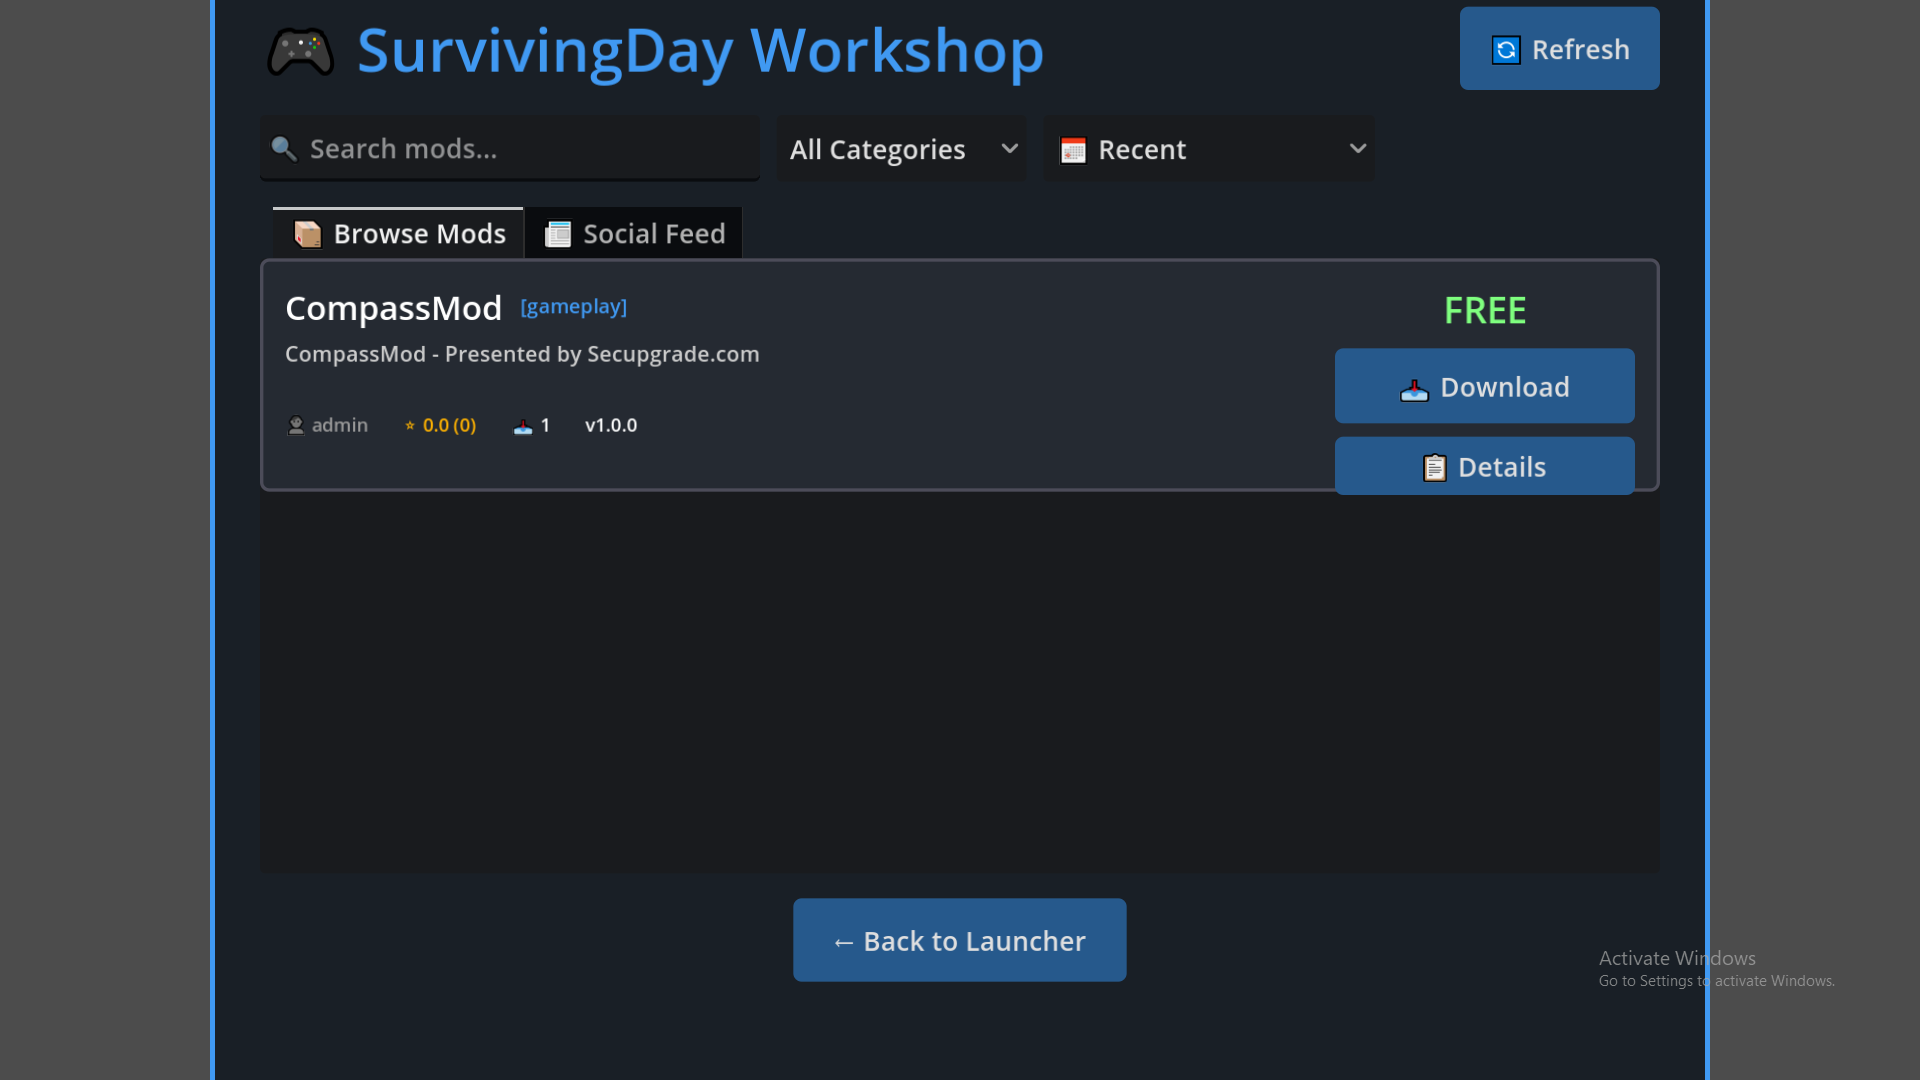Go back to the launcher
This screenshot has width=1920, height=1080.
coord(959,941)
